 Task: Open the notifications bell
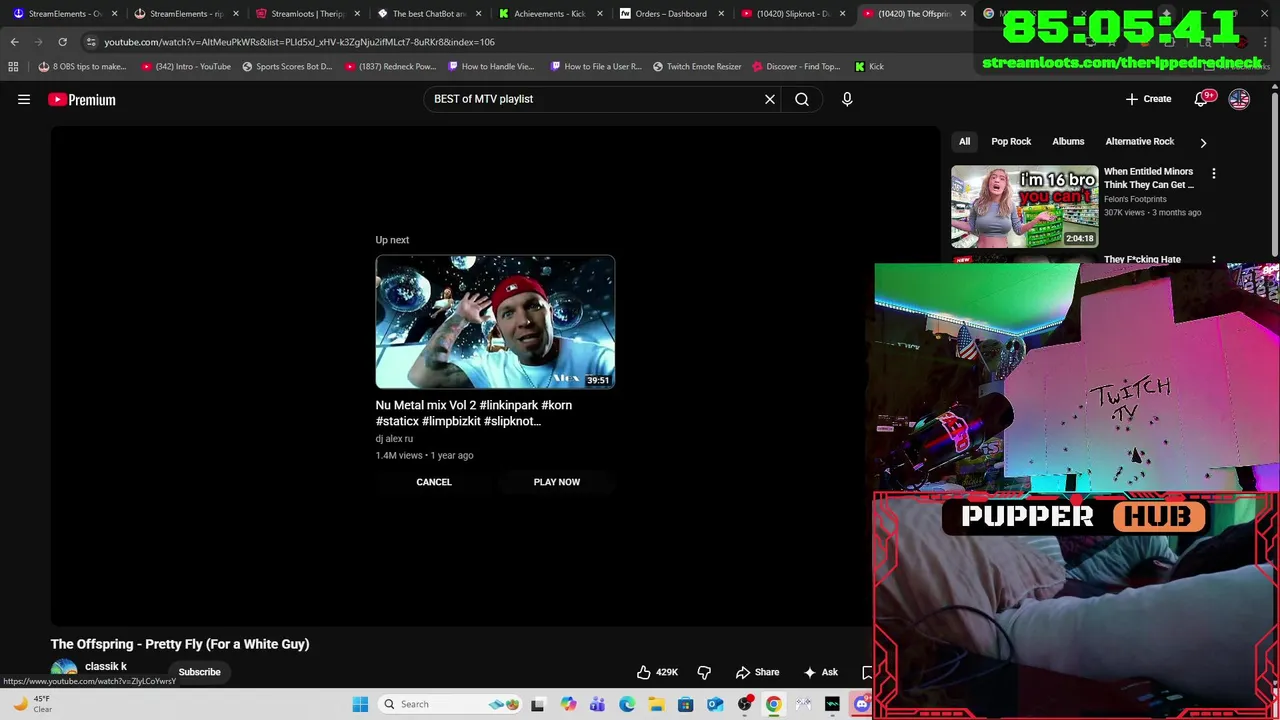[x=1202, y=99]
